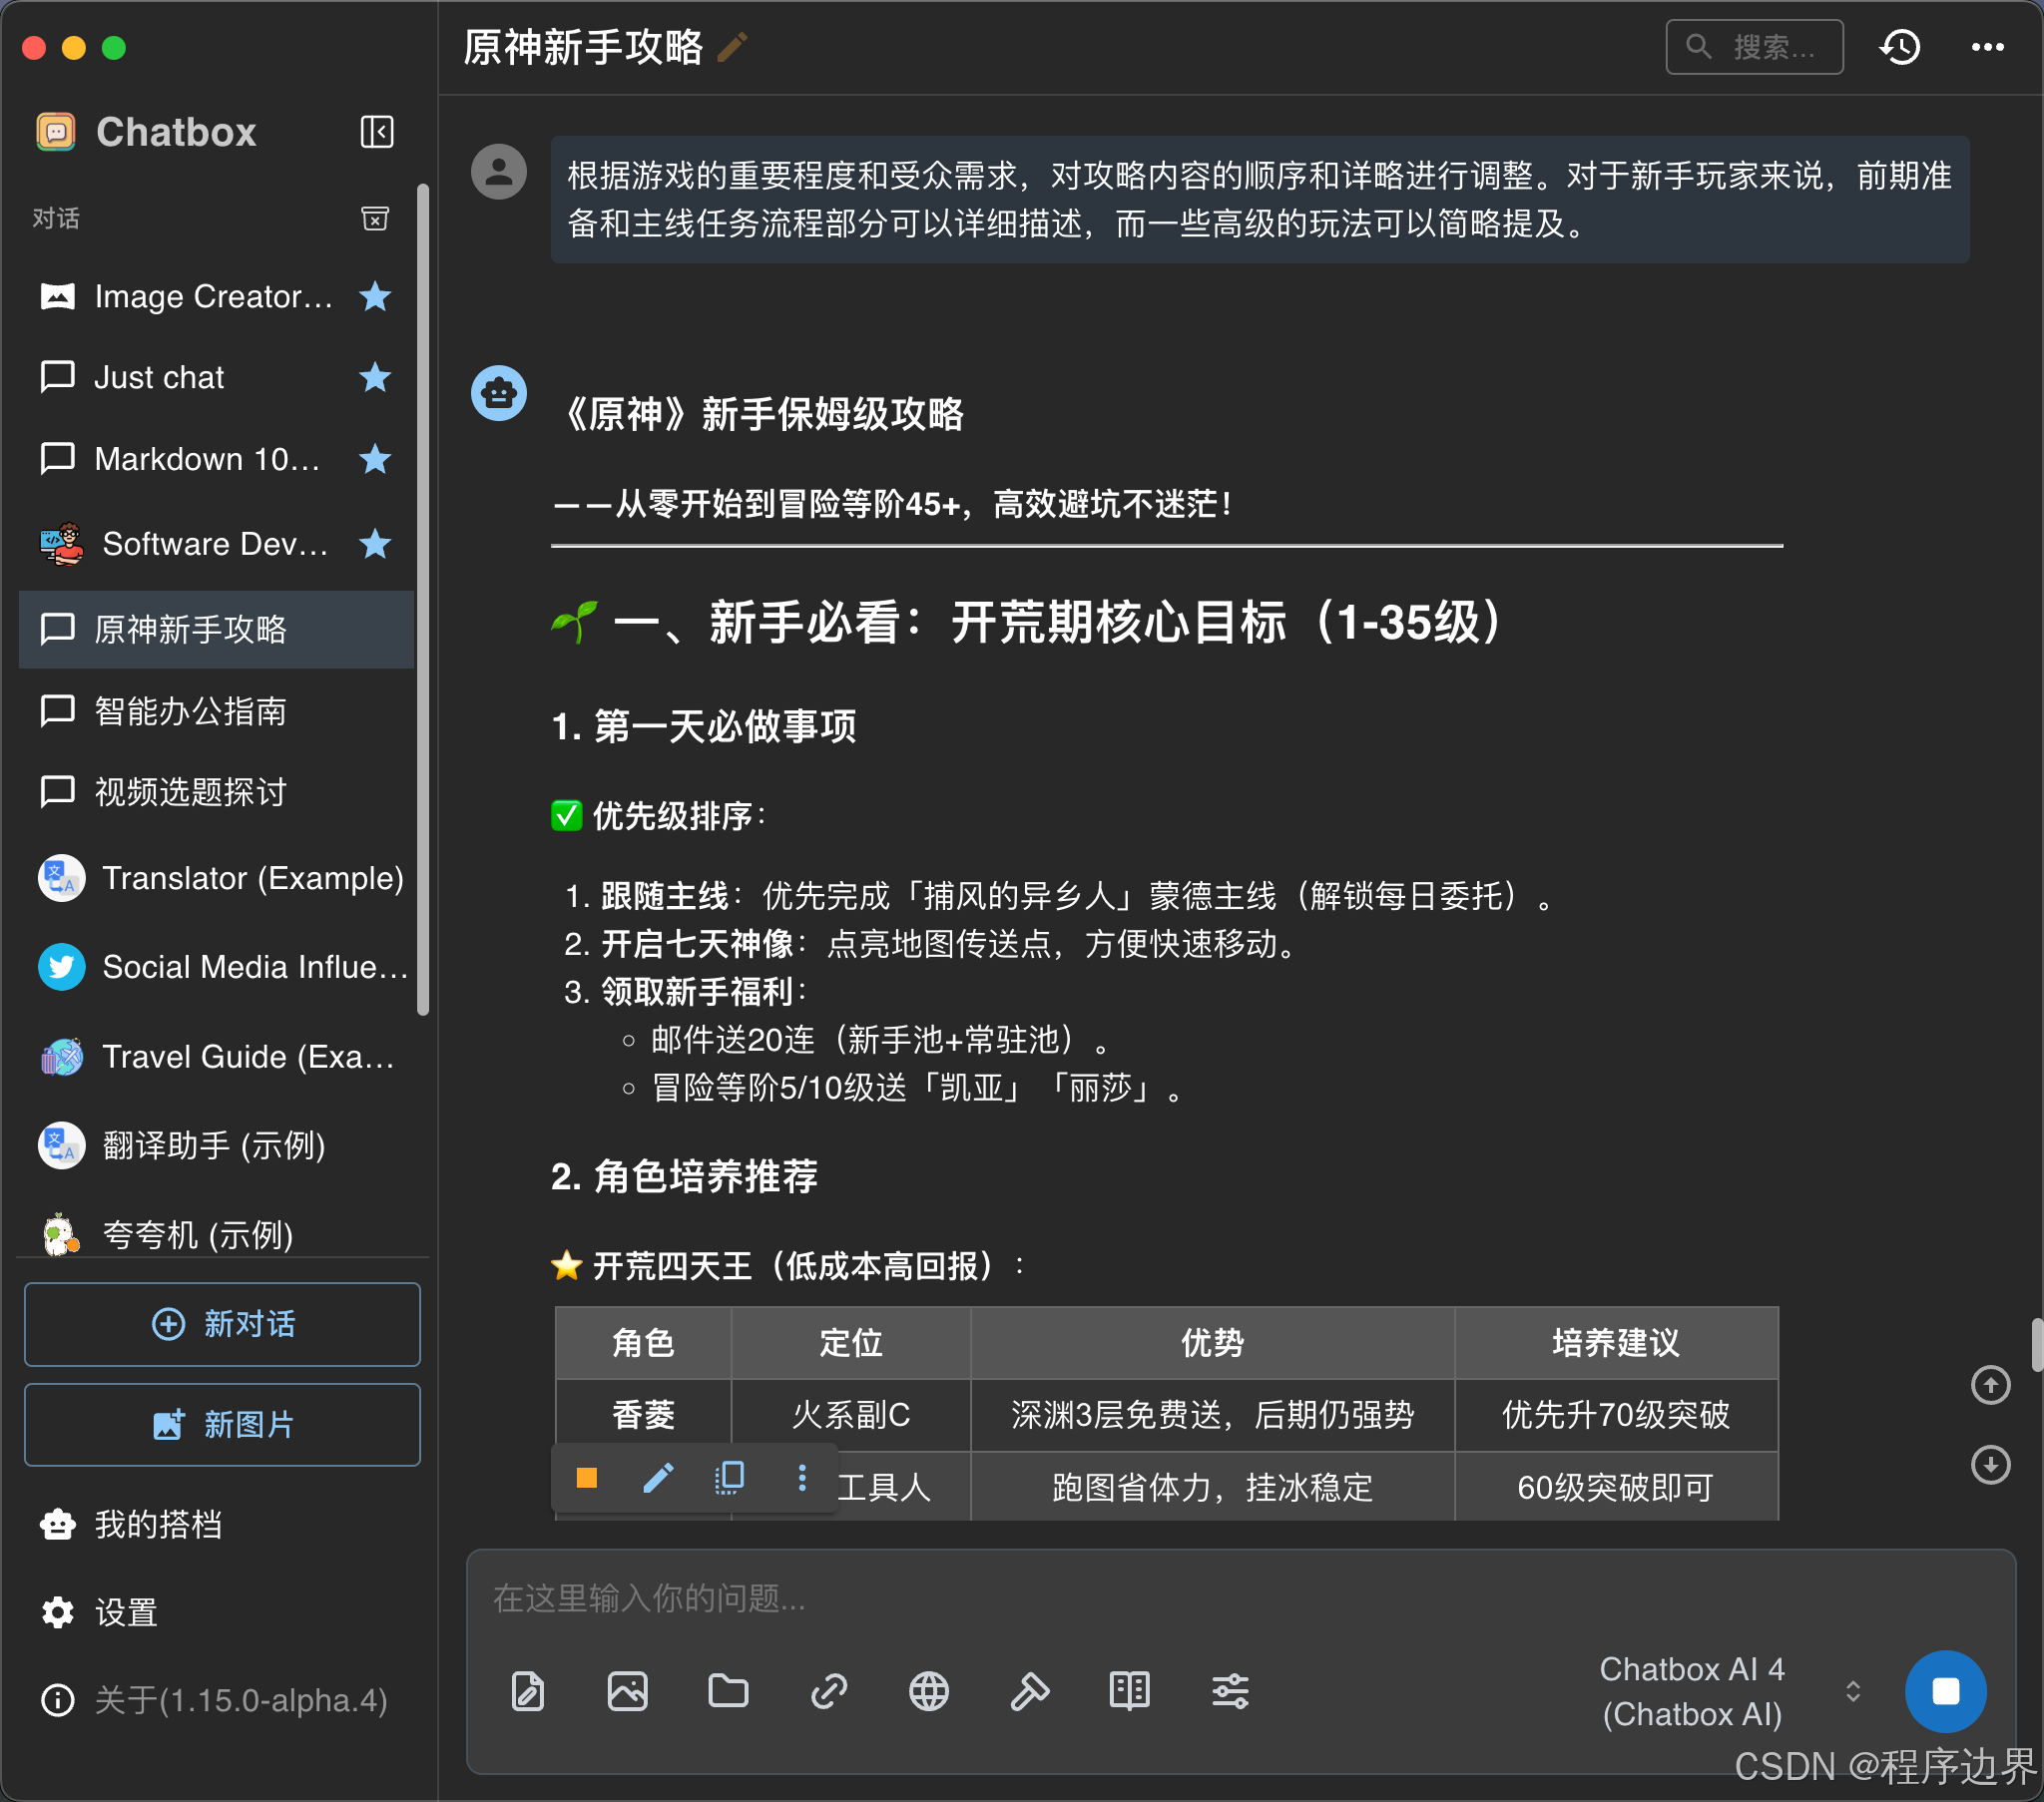2044x1802 pixels.
Task: Open the Image Creator conversation
Action: point(216,296)
